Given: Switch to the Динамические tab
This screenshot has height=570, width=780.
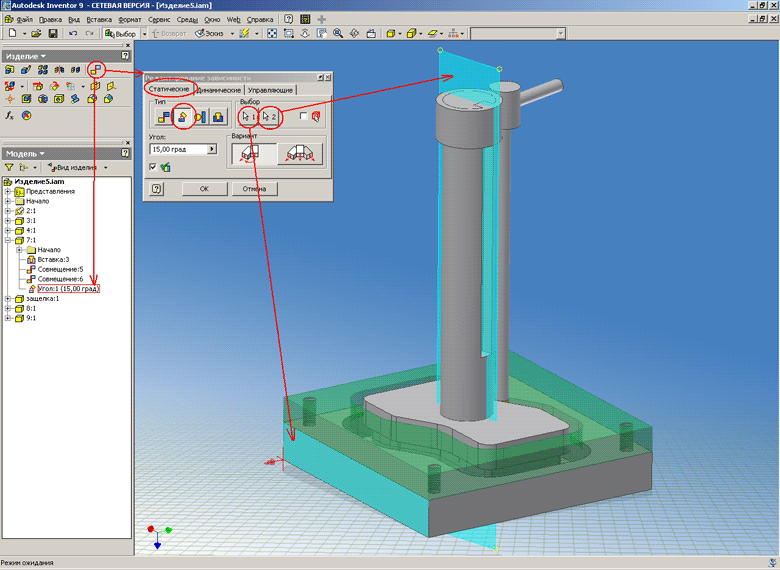Looking at the screenshot, I should (x=219, y=90).
